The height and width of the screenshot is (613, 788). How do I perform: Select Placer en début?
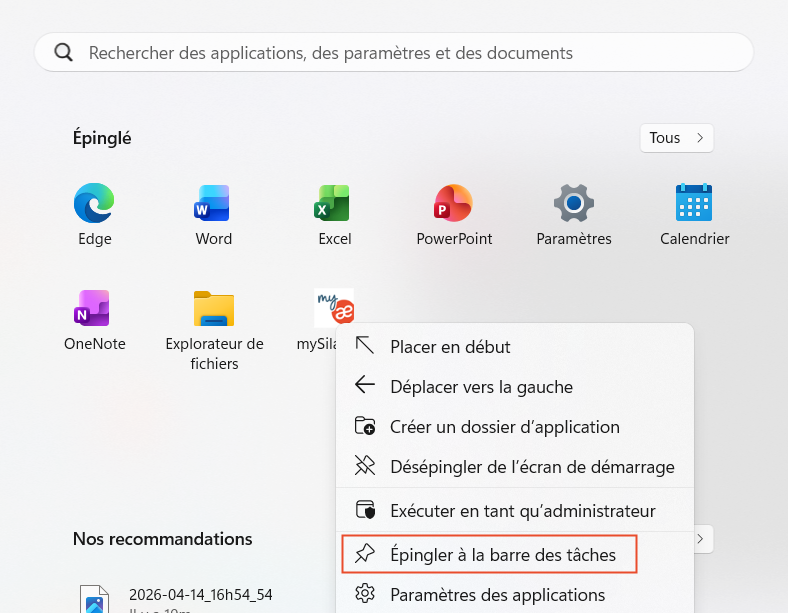515,347
